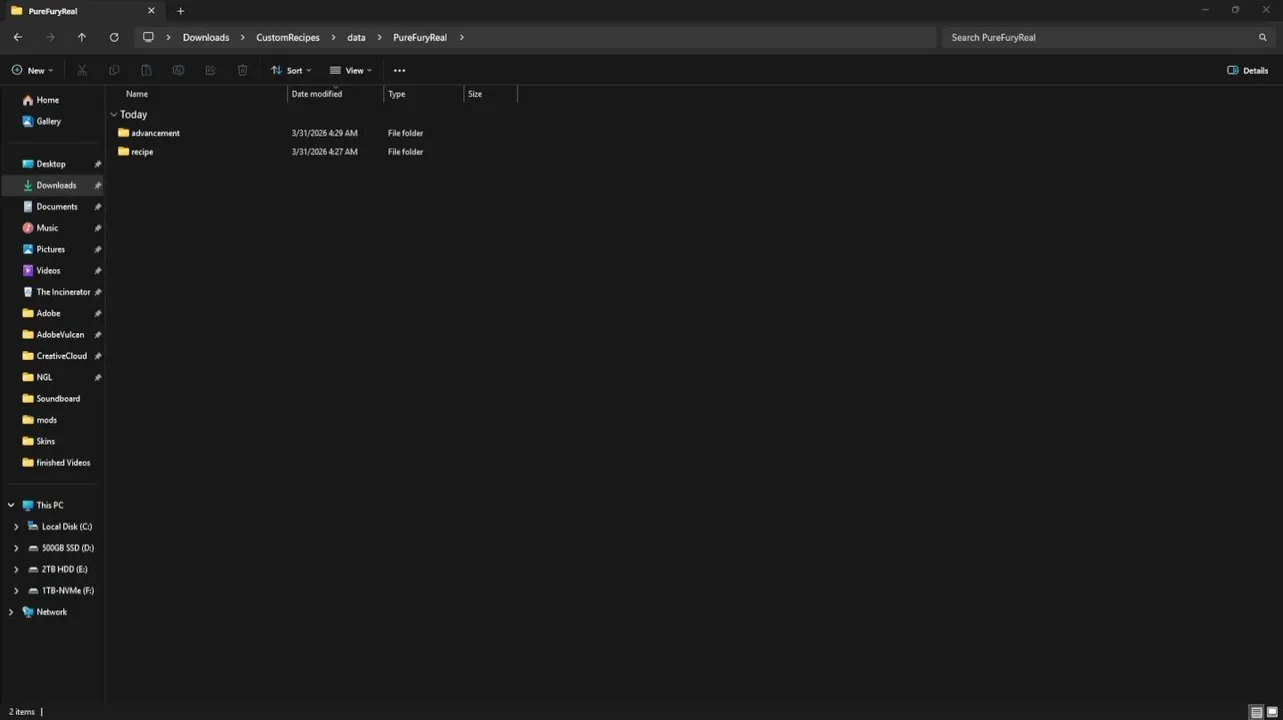Open the Sort dropdown menu
Image resolution: width=1283 pixels, height=720 pixels.
(291, 70)
